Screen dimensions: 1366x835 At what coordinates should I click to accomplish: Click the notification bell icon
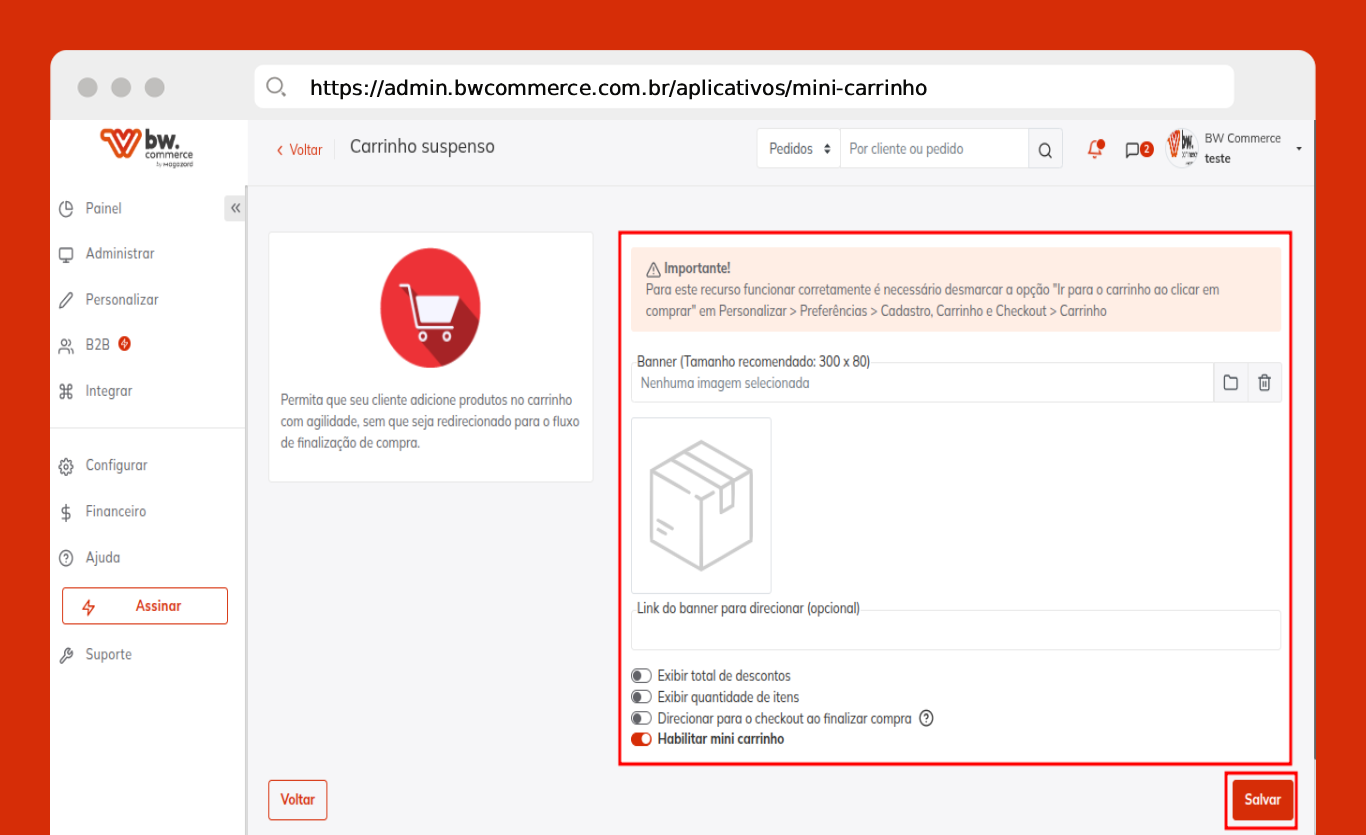1096,149
